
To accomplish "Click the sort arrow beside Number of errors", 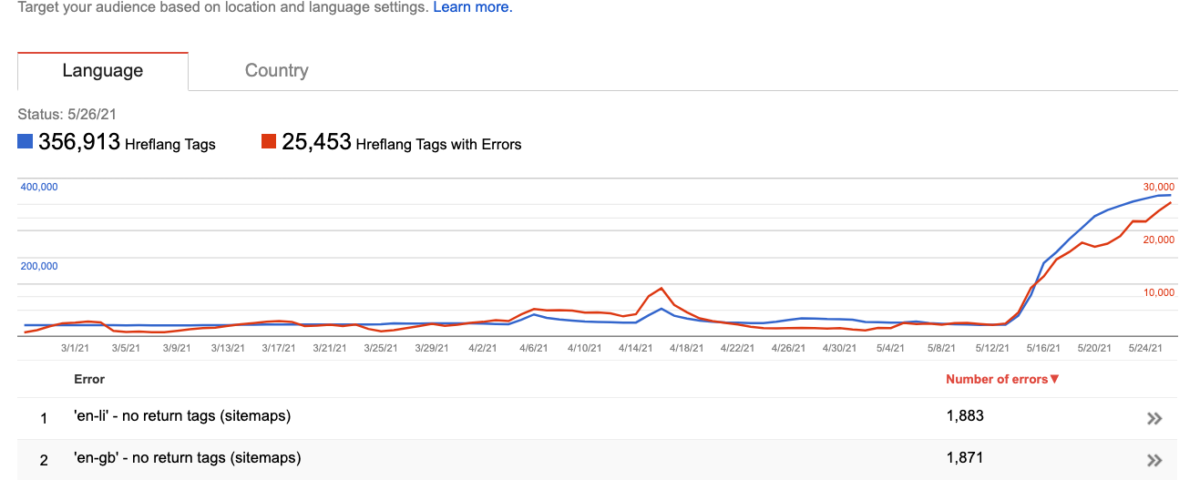I will [1054, 379].
